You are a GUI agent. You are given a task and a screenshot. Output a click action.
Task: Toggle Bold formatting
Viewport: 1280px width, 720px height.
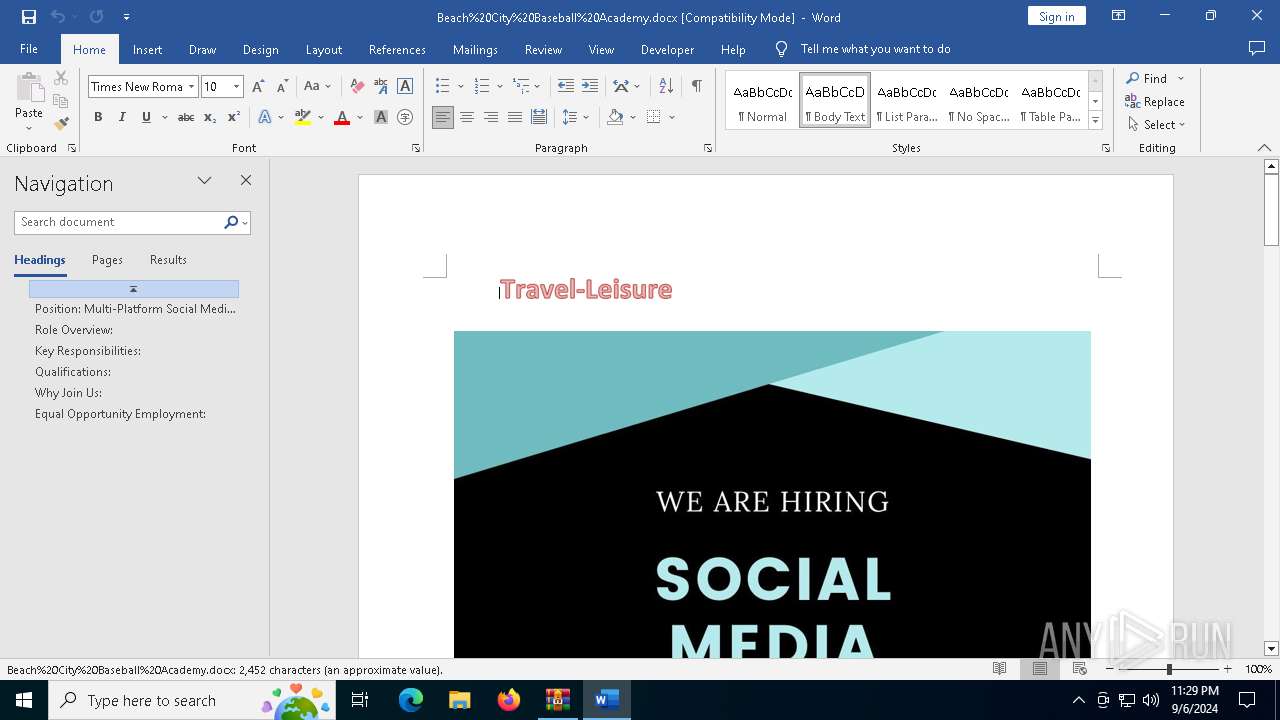98,117
